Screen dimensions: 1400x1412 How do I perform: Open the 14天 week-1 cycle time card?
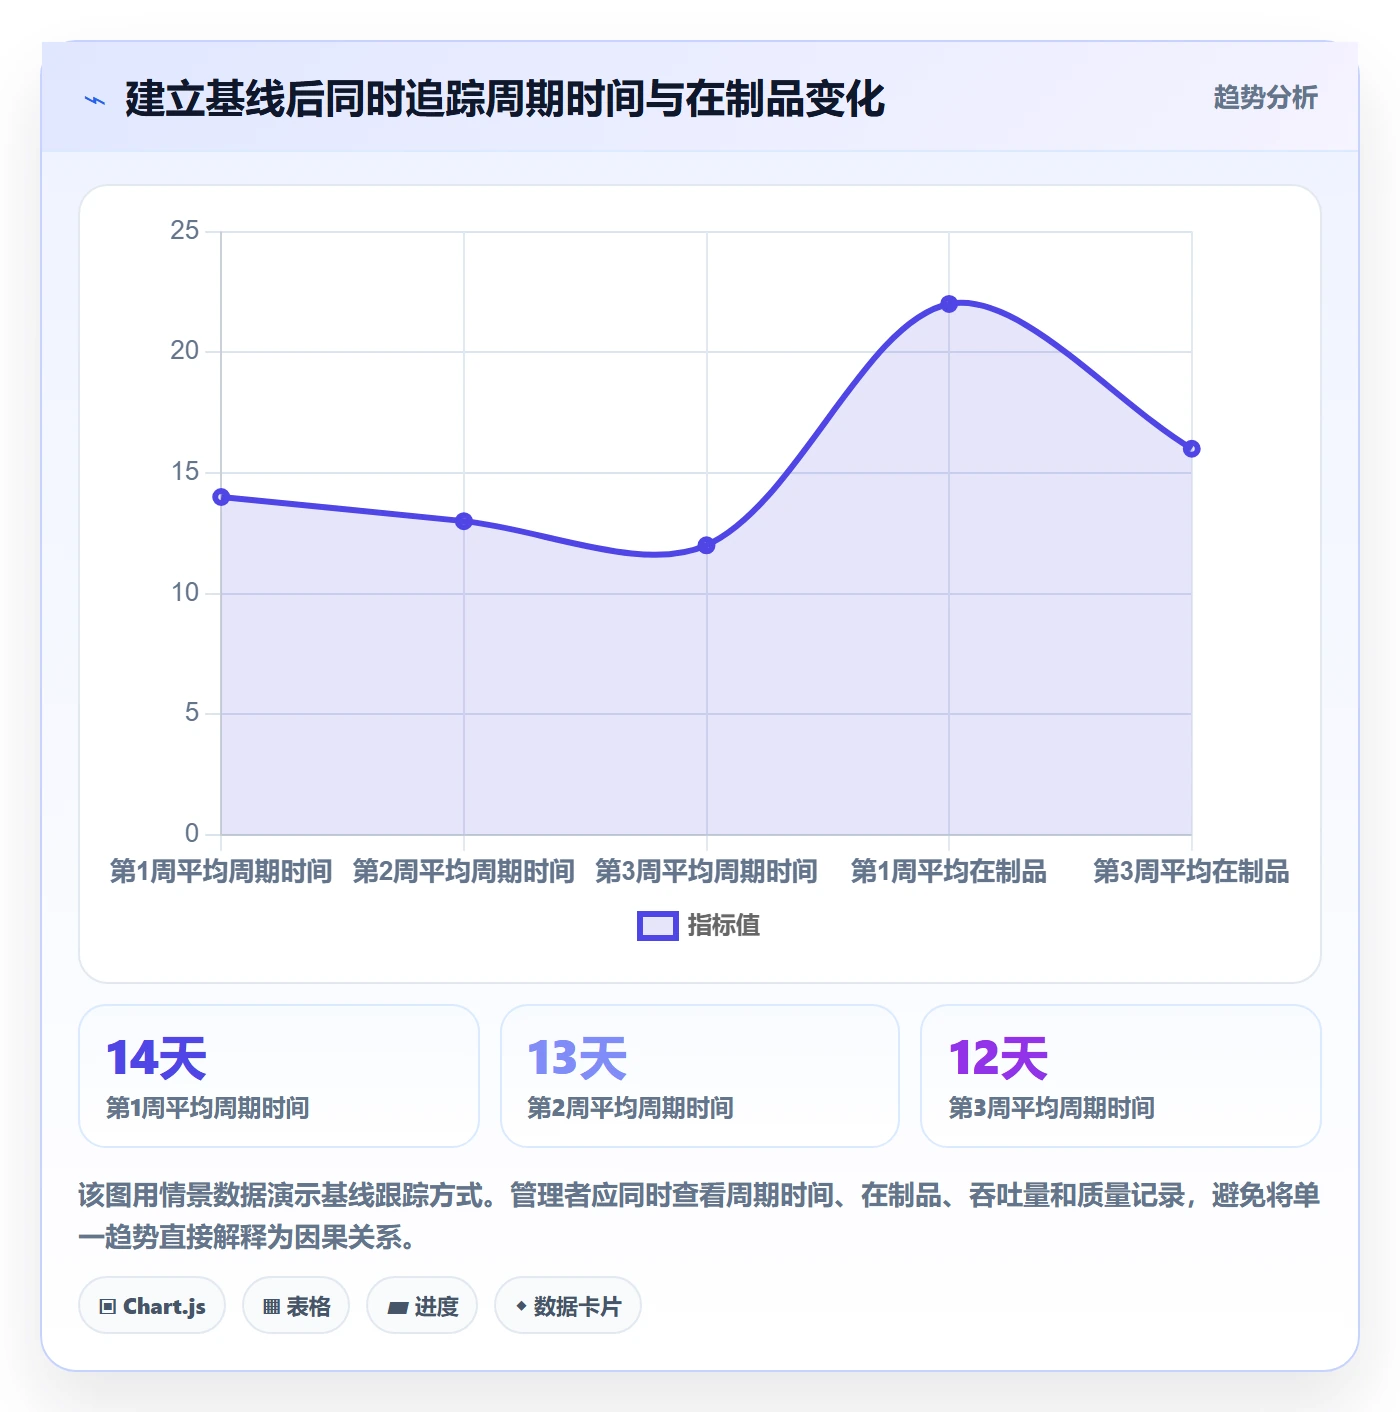pyautogui.click(x=279, y=1076)
